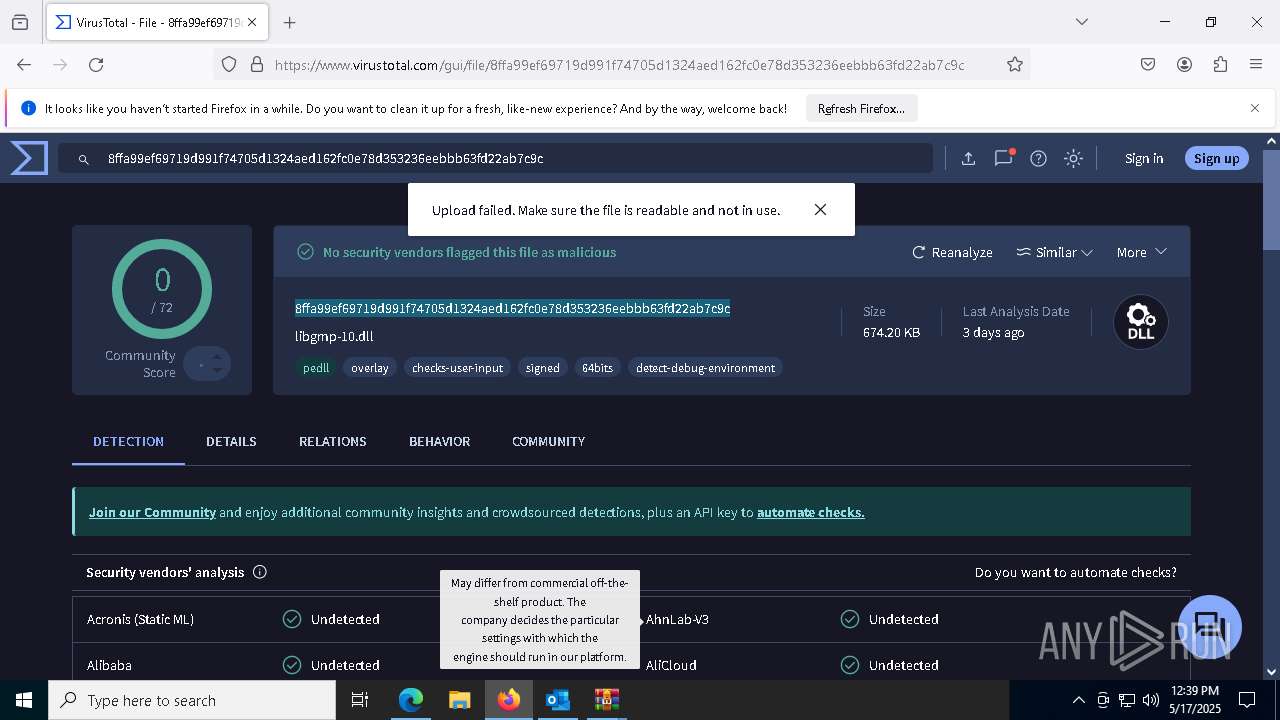
Task: Open the notifications chat icon with red dot
Action: tap(1003, 158)
